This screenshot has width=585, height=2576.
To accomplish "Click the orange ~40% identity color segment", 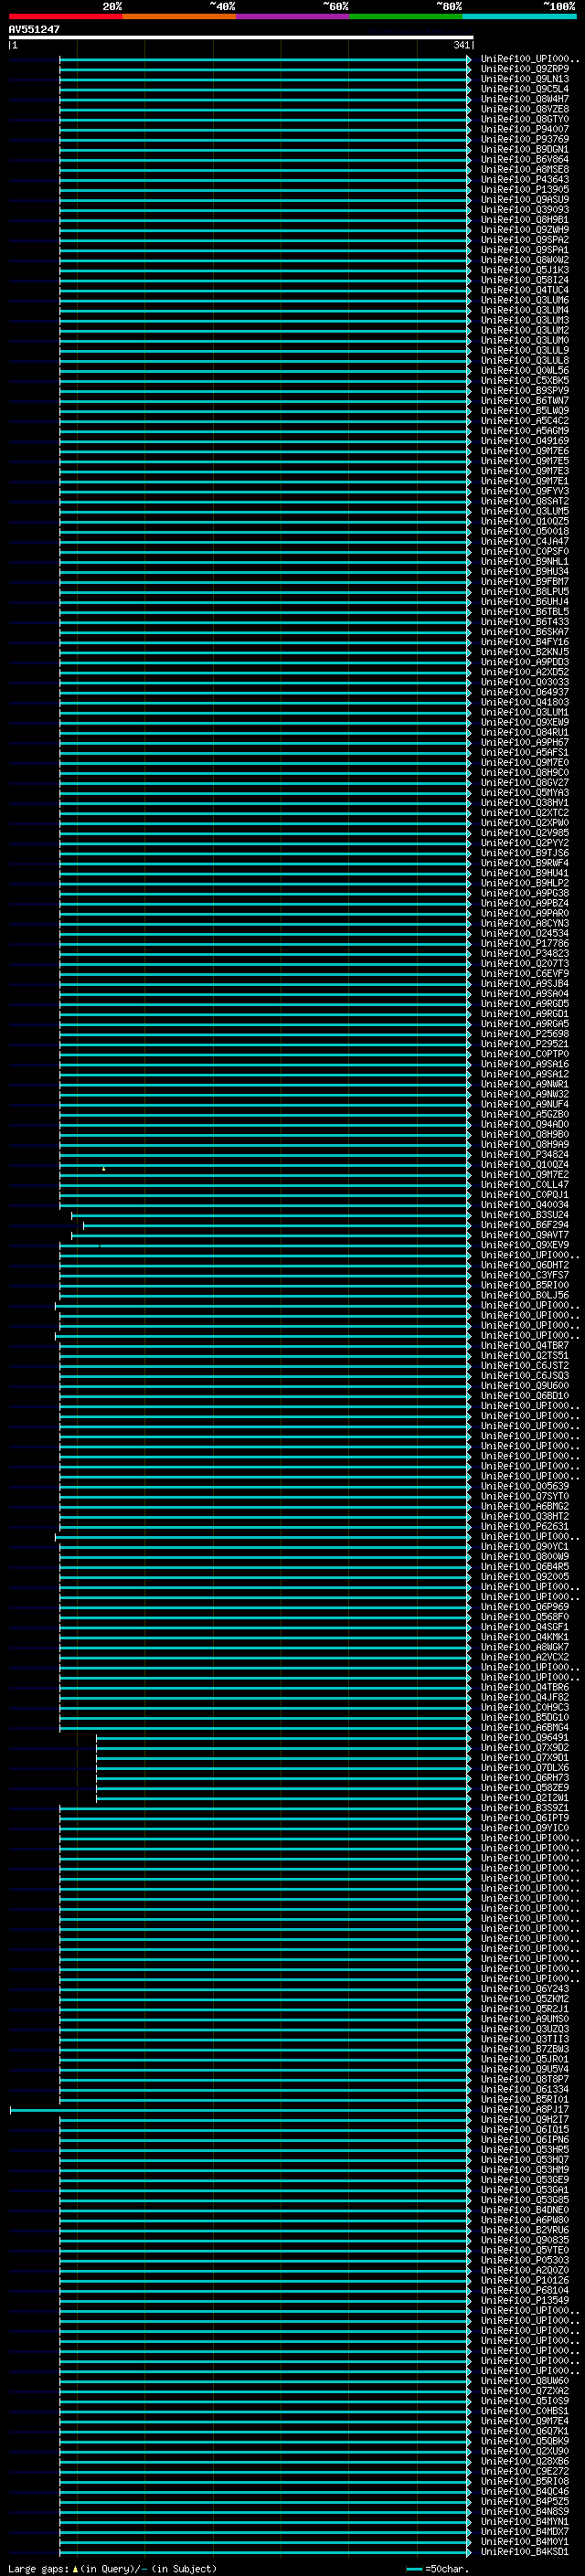I will (179, 16).
